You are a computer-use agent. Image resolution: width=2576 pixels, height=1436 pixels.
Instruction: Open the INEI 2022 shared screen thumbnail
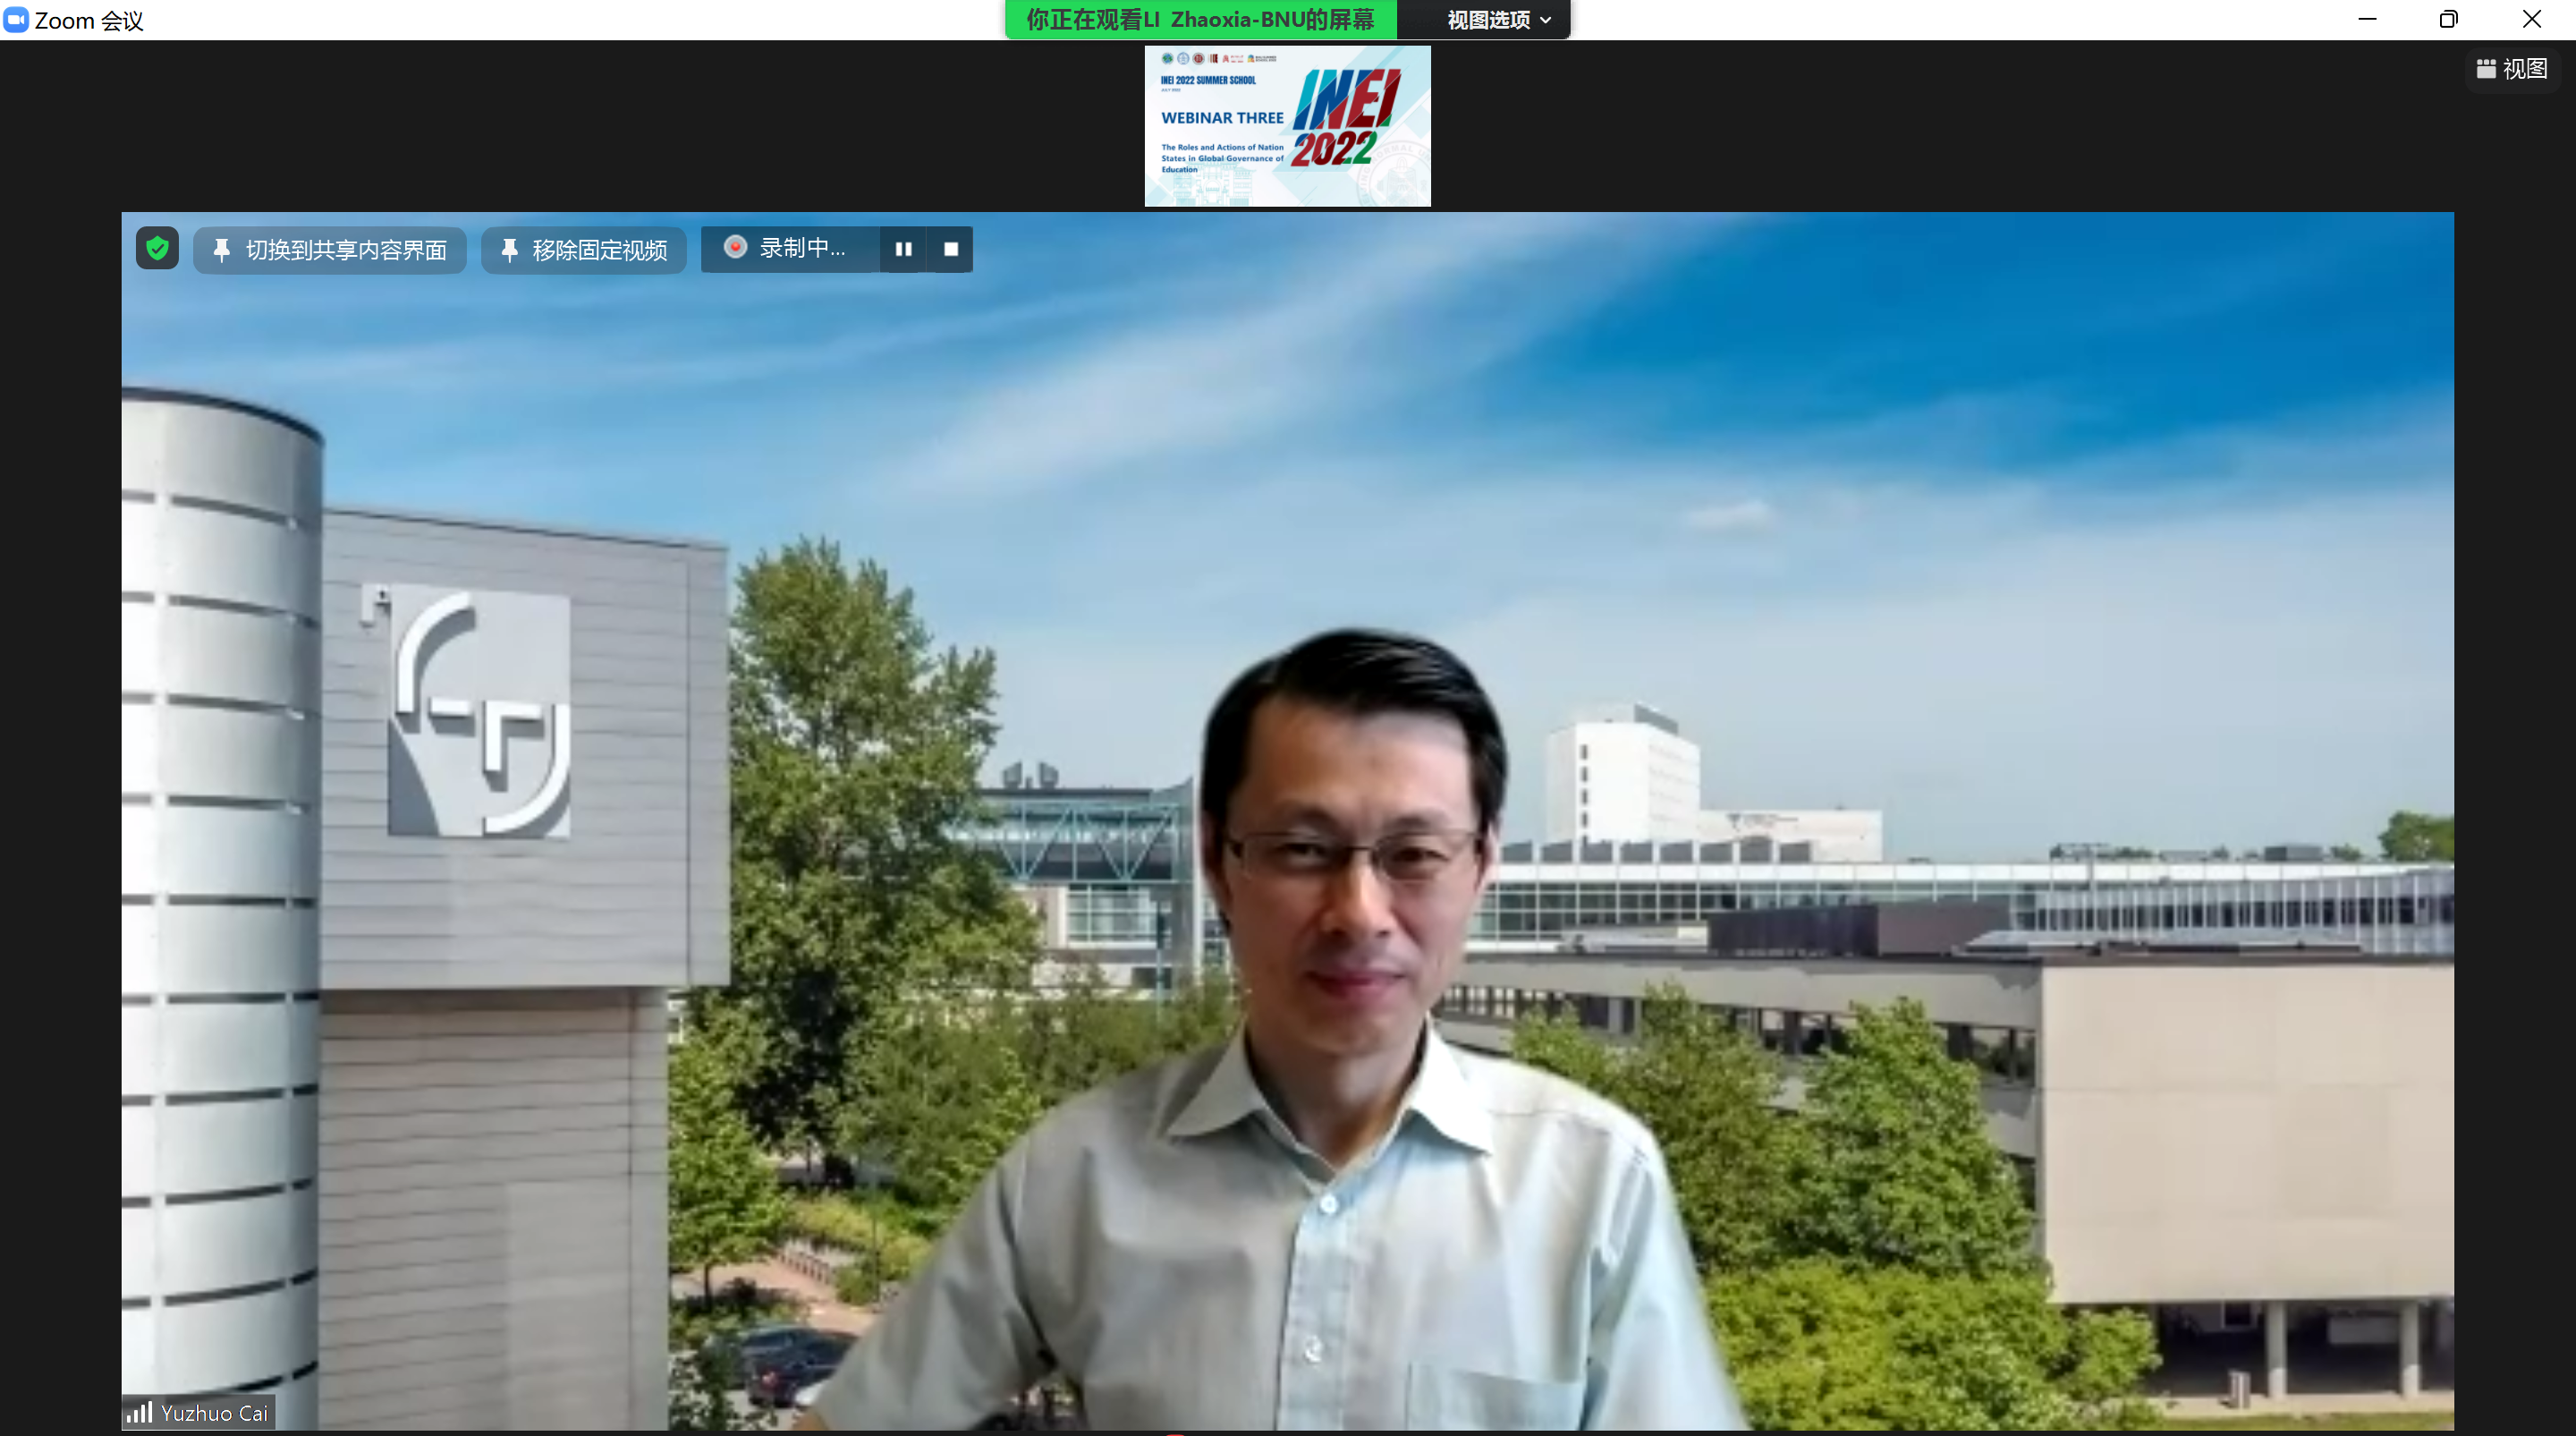pos(1287,126)
